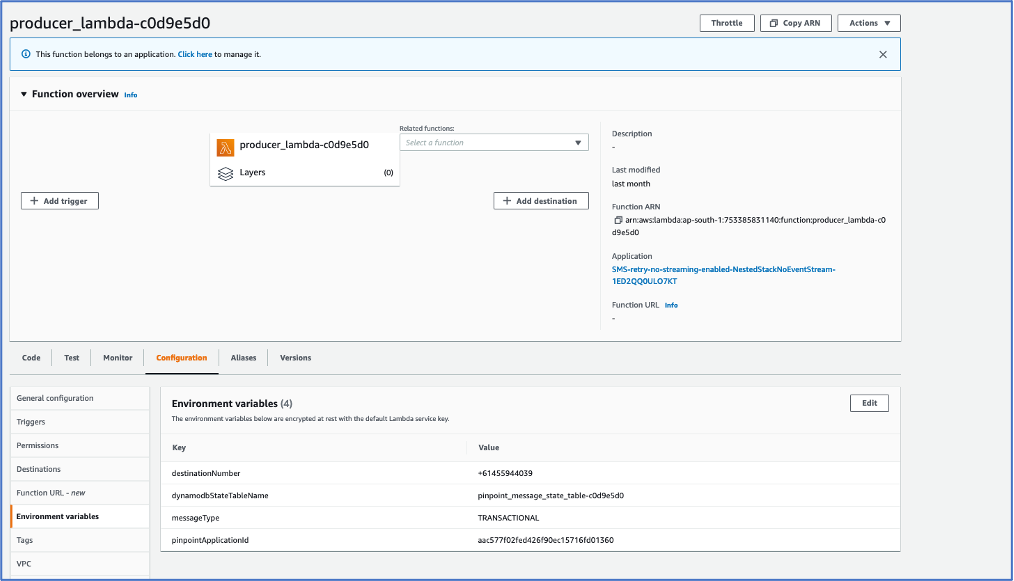Open Function URL in the configuration sidebar
1014x581 pixels.
pyautogui.click(x=80, y=493)
